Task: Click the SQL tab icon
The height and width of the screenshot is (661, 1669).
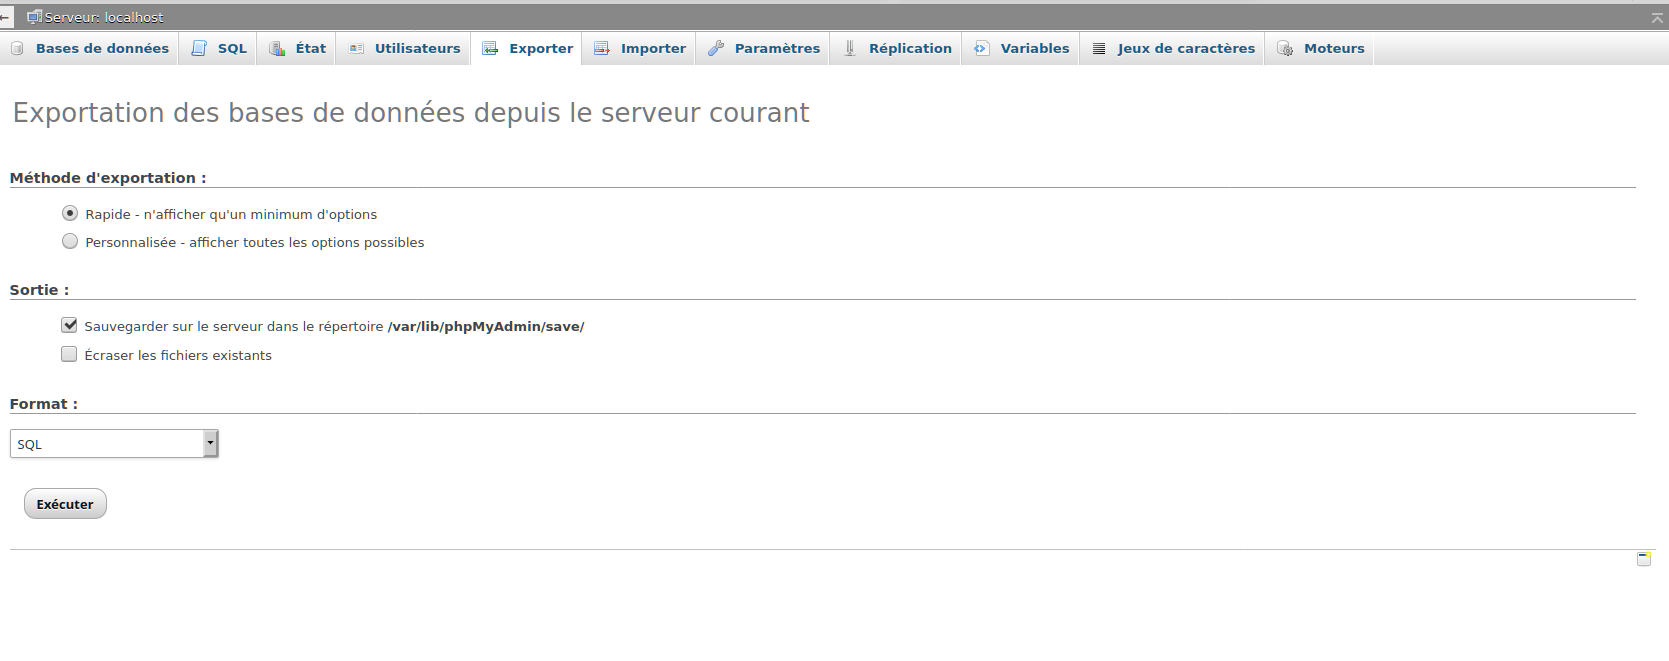Action: point(200,48)
